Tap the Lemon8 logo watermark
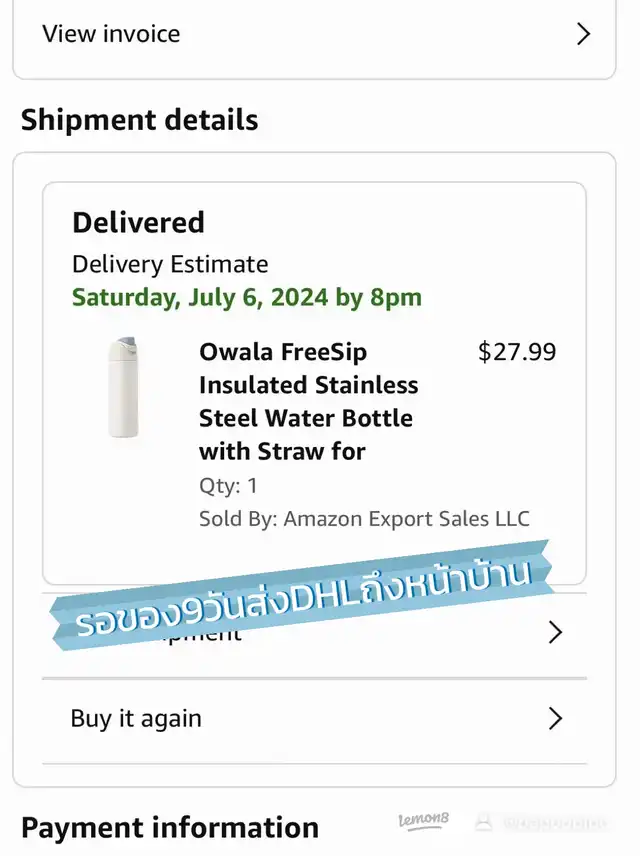 click(x=424, y=821)
